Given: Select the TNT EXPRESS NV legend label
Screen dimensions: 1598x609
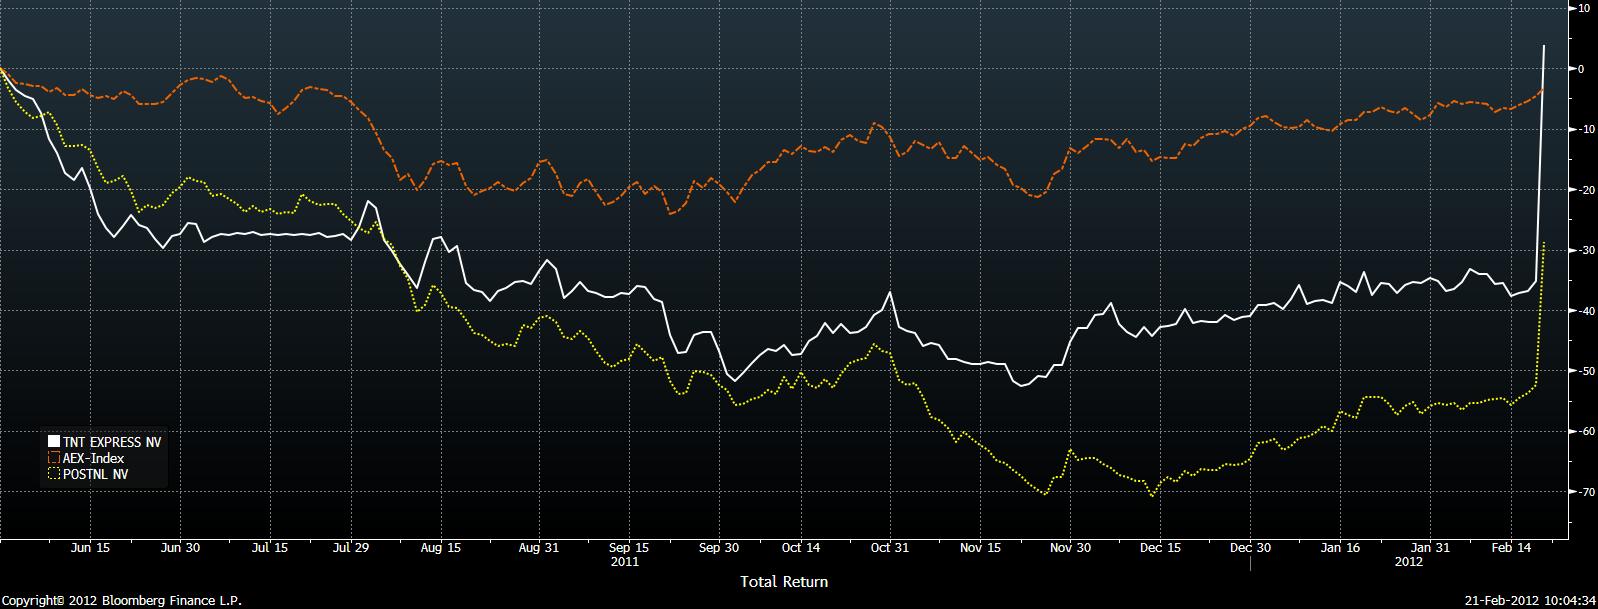Looking at the screenshot, I should [x=111, y=441].
